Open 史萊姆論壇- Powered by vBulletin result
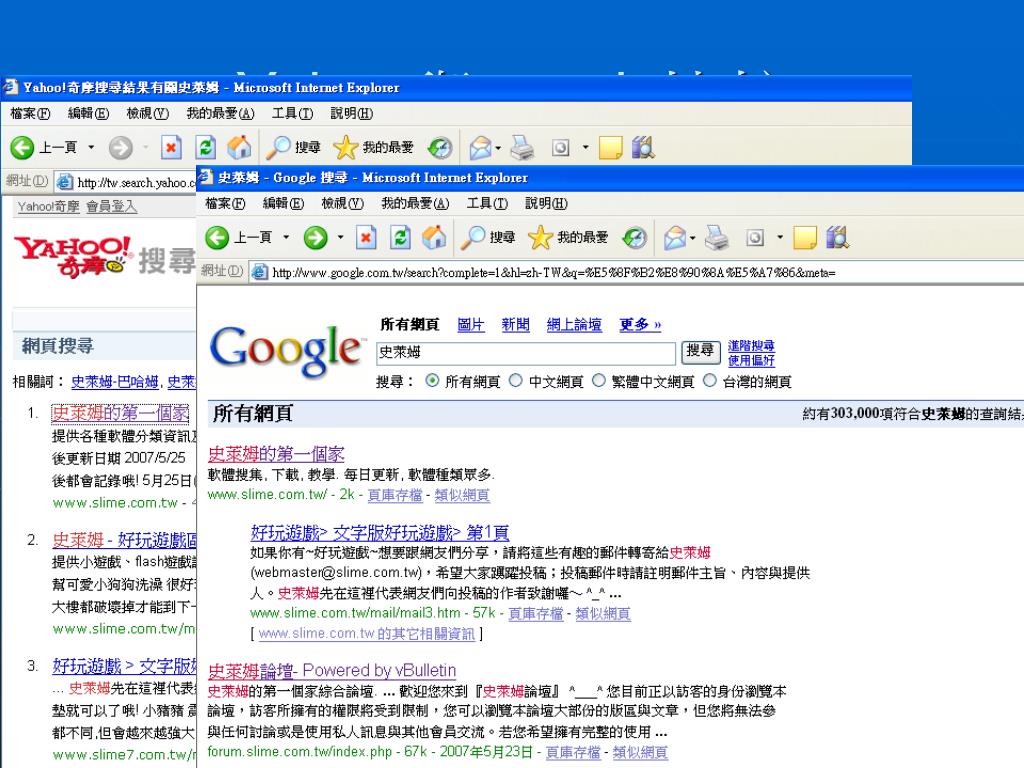 point(332,670)
